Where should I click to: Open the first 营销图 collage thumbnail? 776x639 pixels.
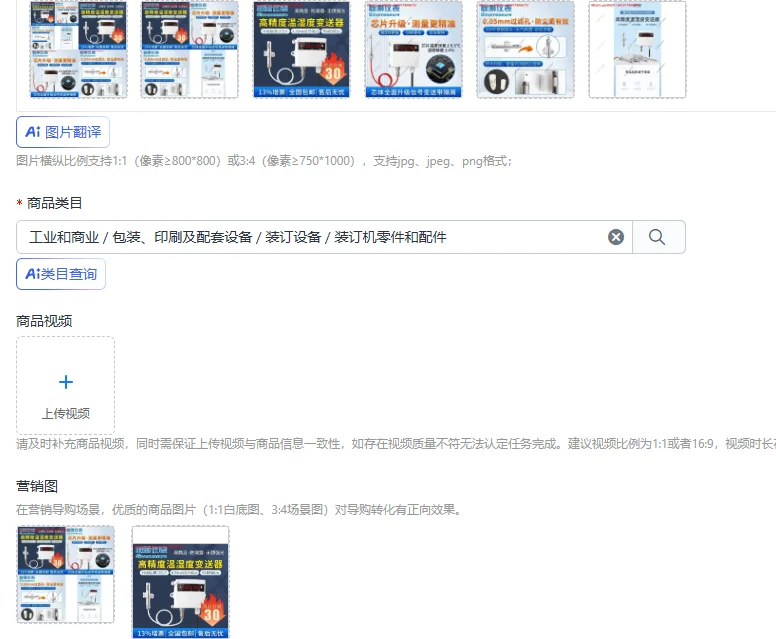[65, 575]
